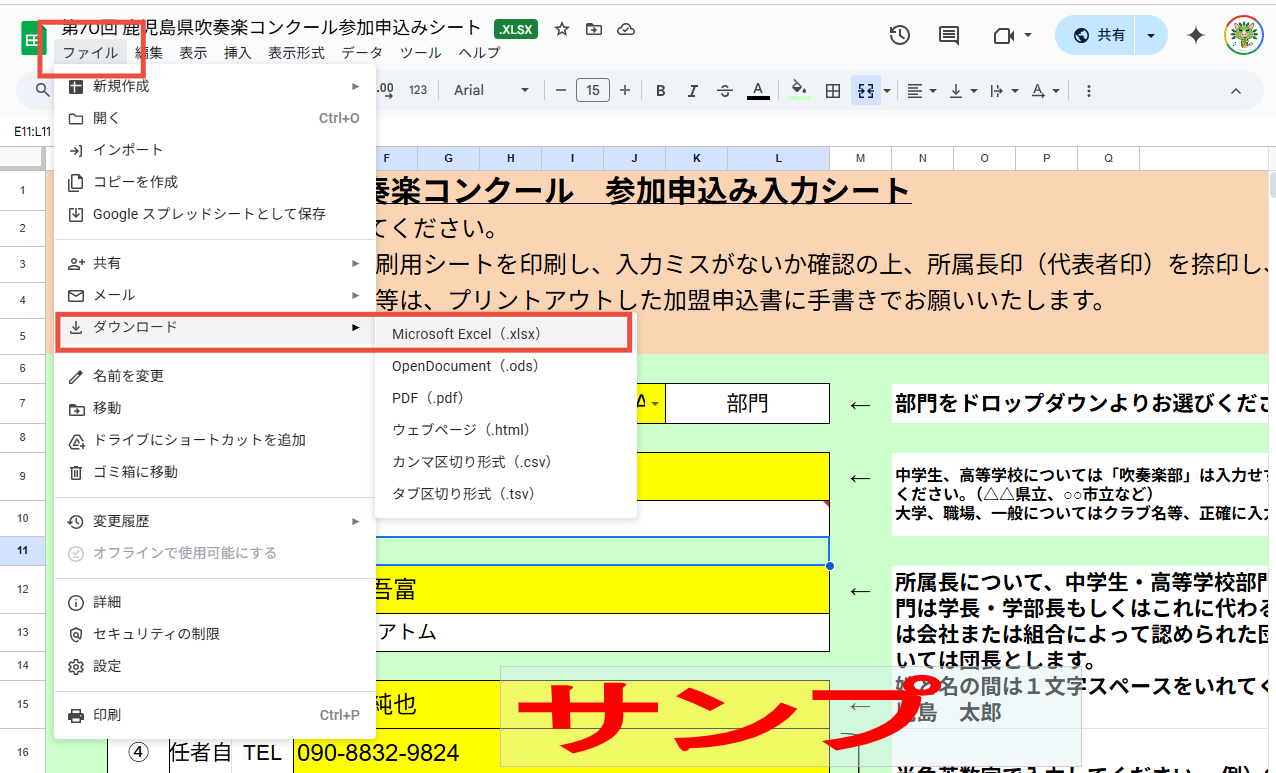Select インポート in the file menu
The height and width of the screenshot is (773, 1276).
(x=214, y=150)
